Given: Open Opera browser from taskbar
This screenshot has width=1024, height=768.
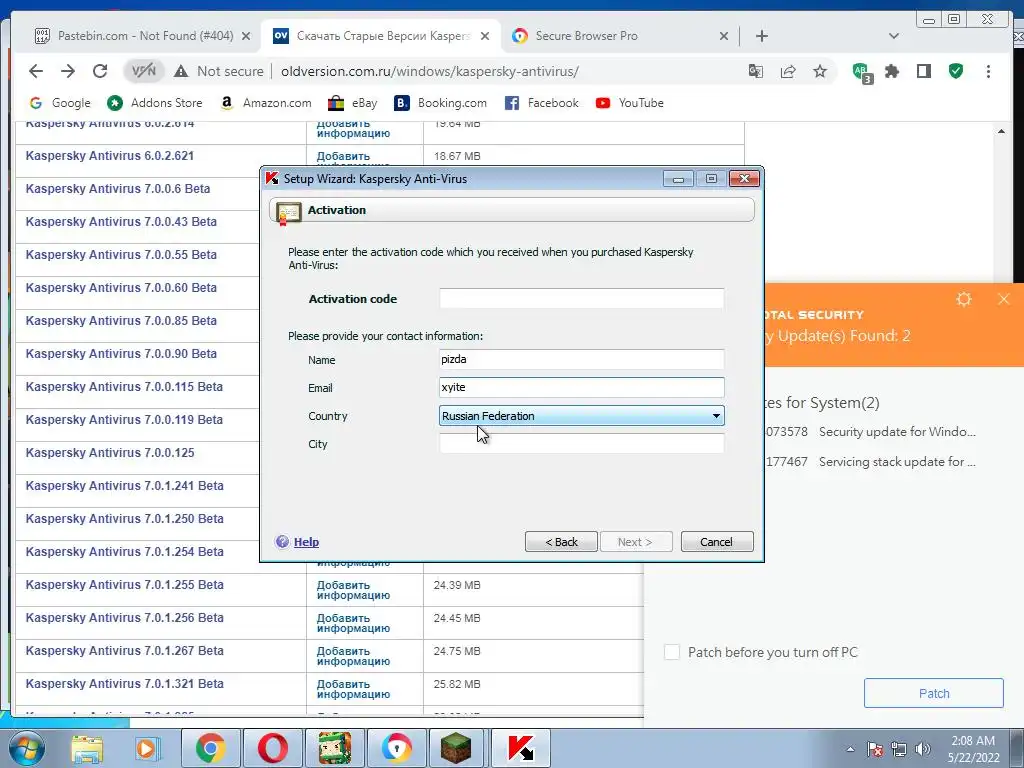Looking at the screenshot, I should tap(272, 748).
